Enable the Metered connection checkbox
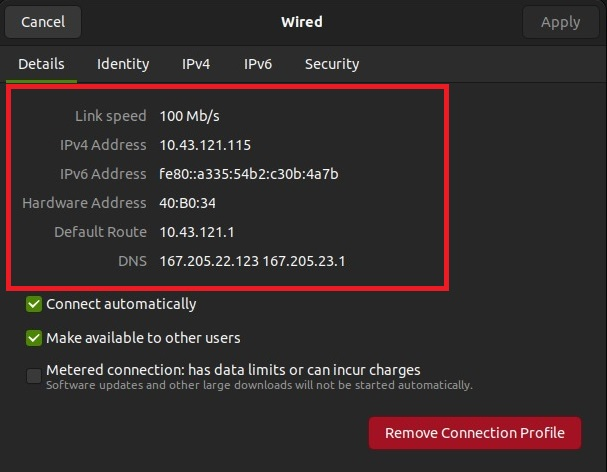607x472 pixels. tap(34, 376)
